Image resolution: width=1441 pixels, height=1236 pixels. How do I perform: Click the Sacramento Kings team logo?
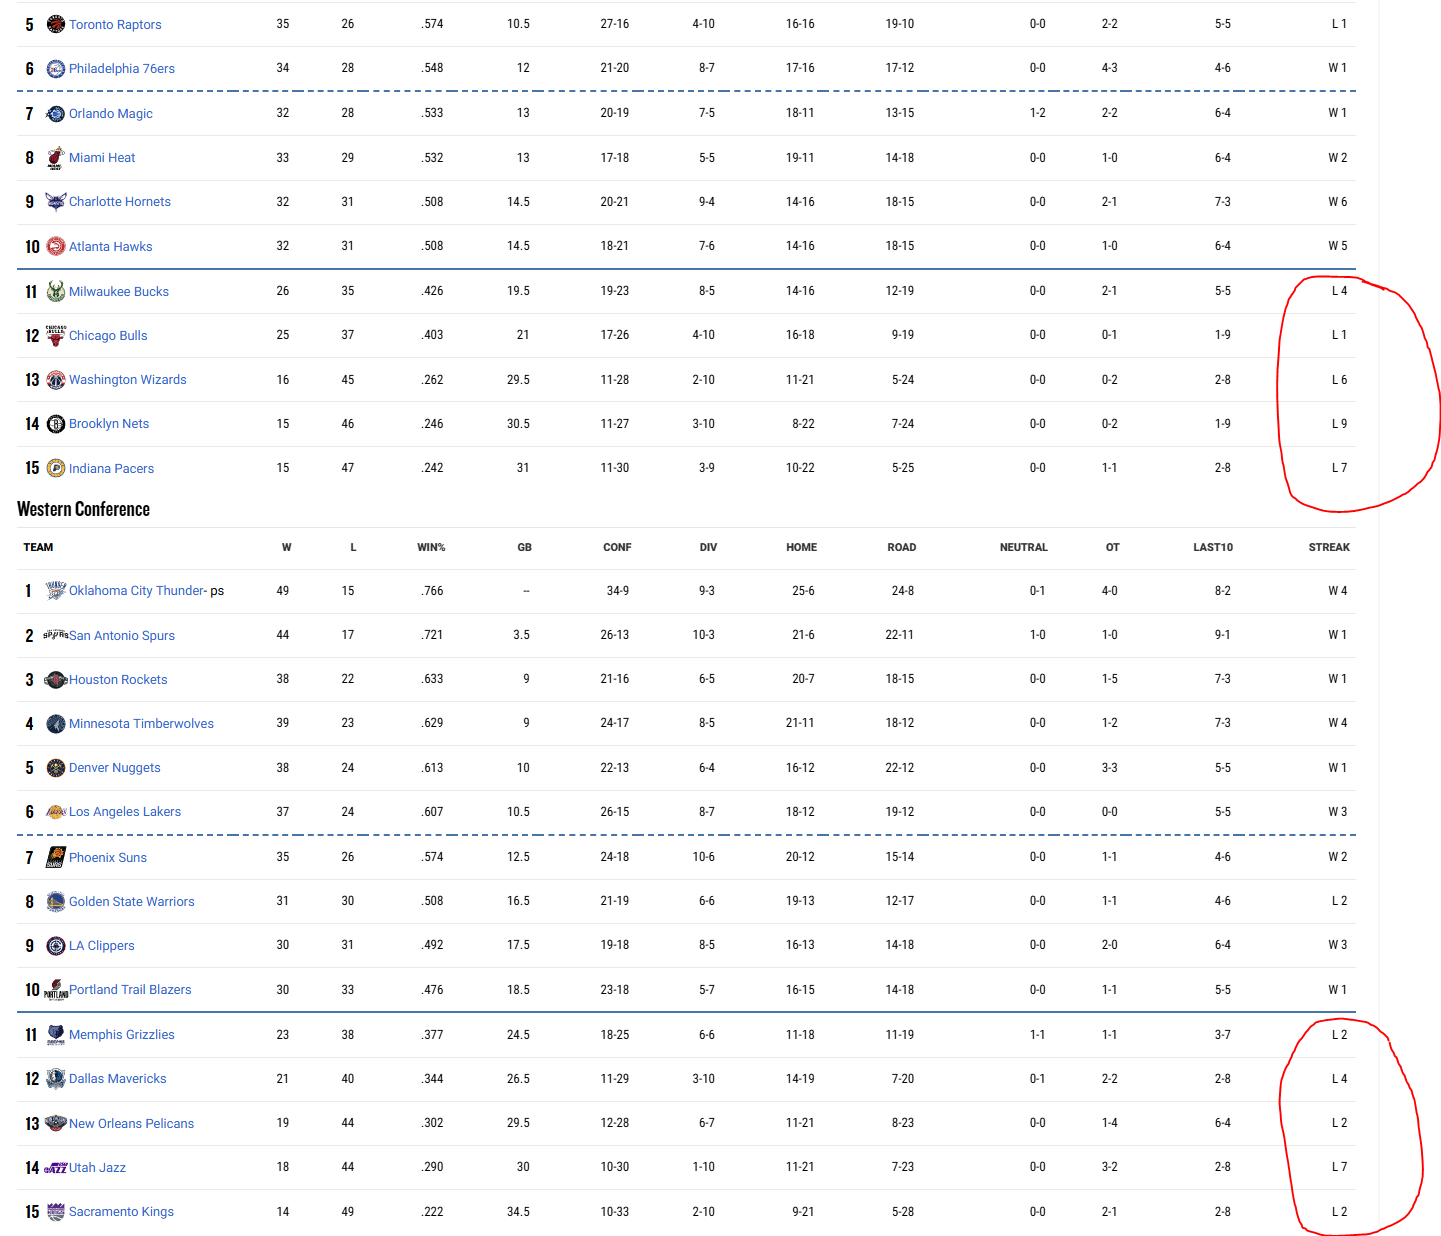(x=56, y=1211)
